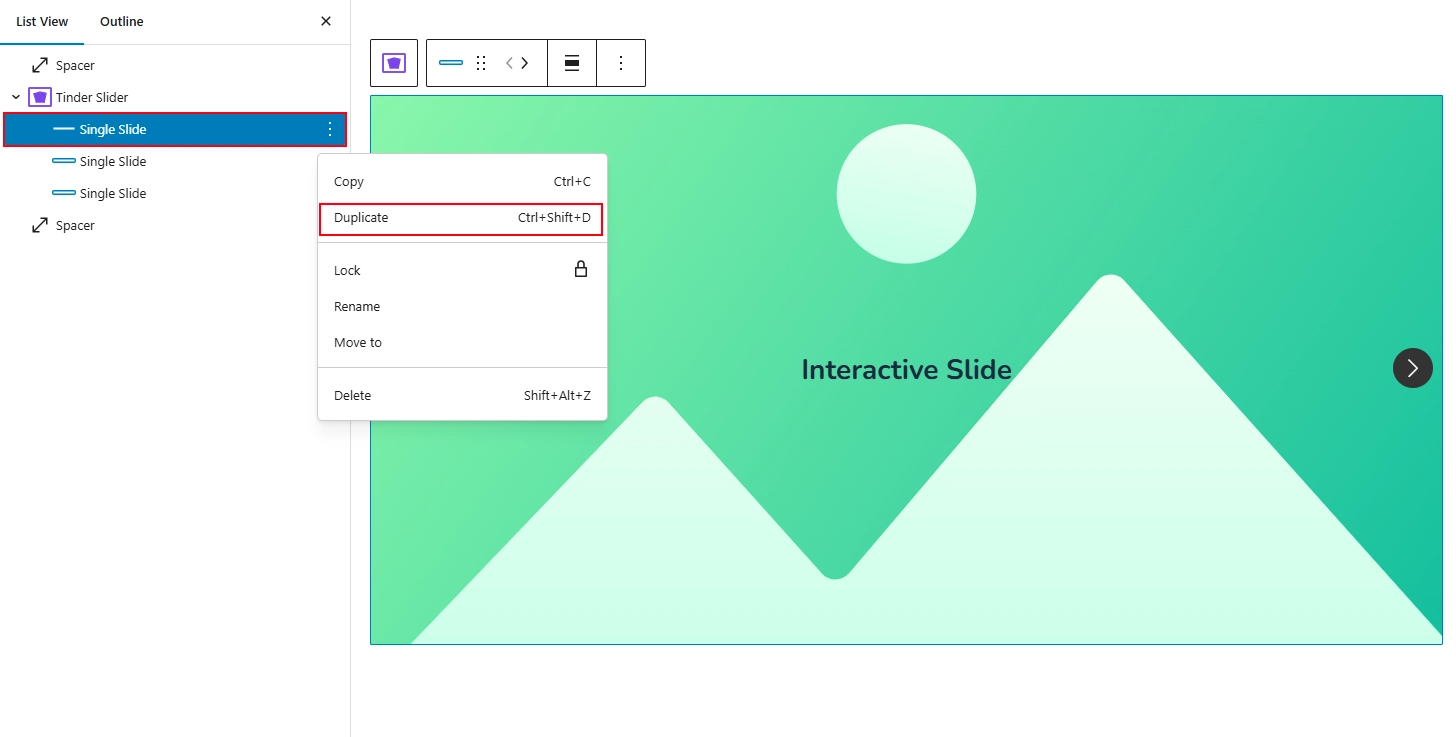The width and height of the screenshot is (1456, 737).
Task: Click the lock icon in context menu
Action: [580, 270]
